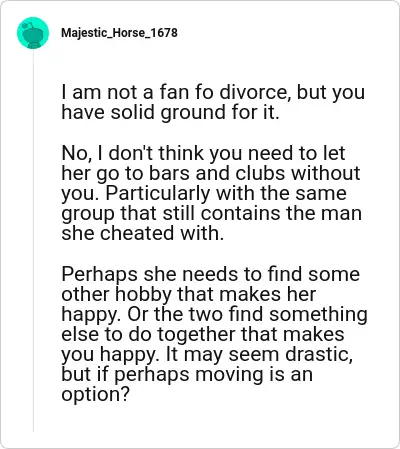The height and width of the screenshot is (449, 400).
Task: Click the final word 'option?'
Action: click(95, 395)
